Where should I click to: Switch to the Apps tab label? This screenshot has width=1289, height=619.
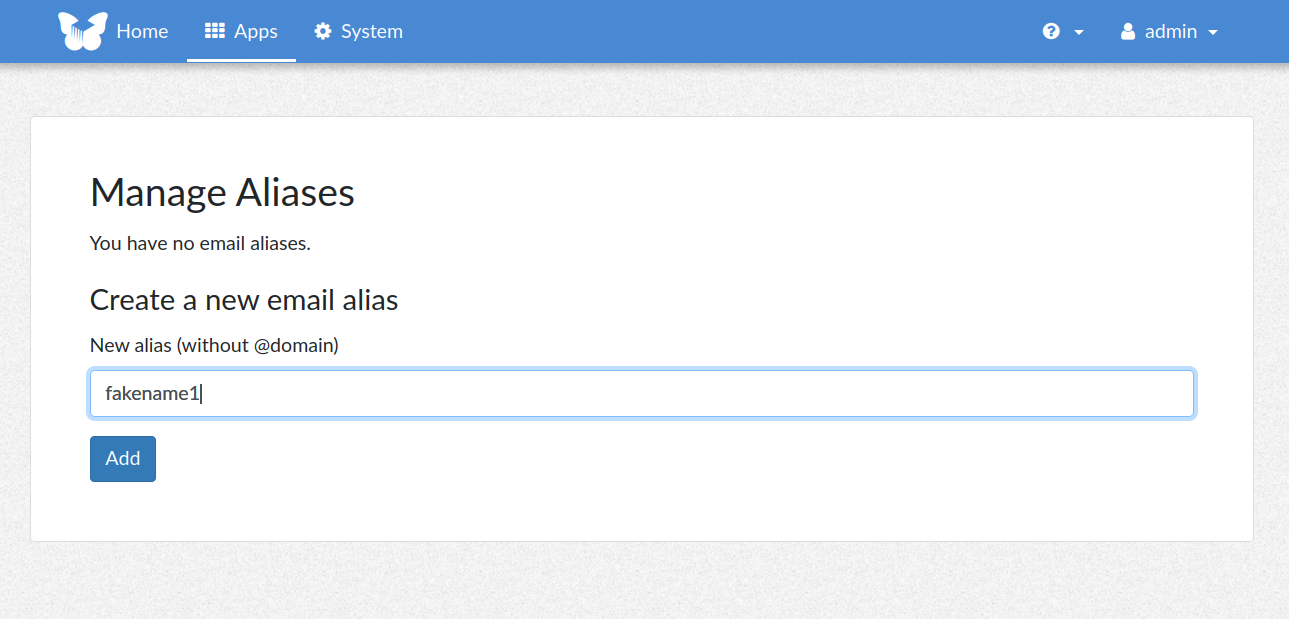coord(256,31)
